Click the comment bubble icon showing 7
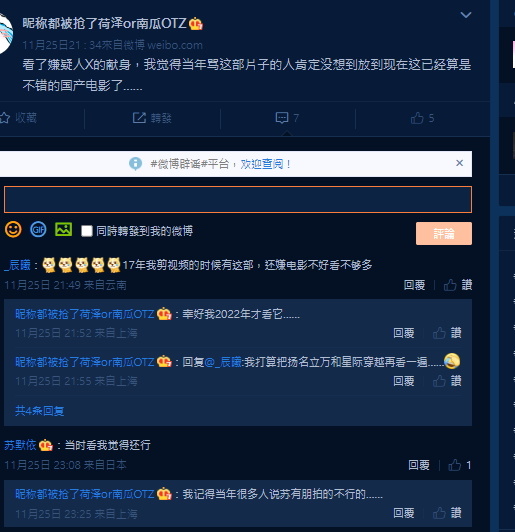The height and width of the screenshot is (532, 515). tap(282, 118)
